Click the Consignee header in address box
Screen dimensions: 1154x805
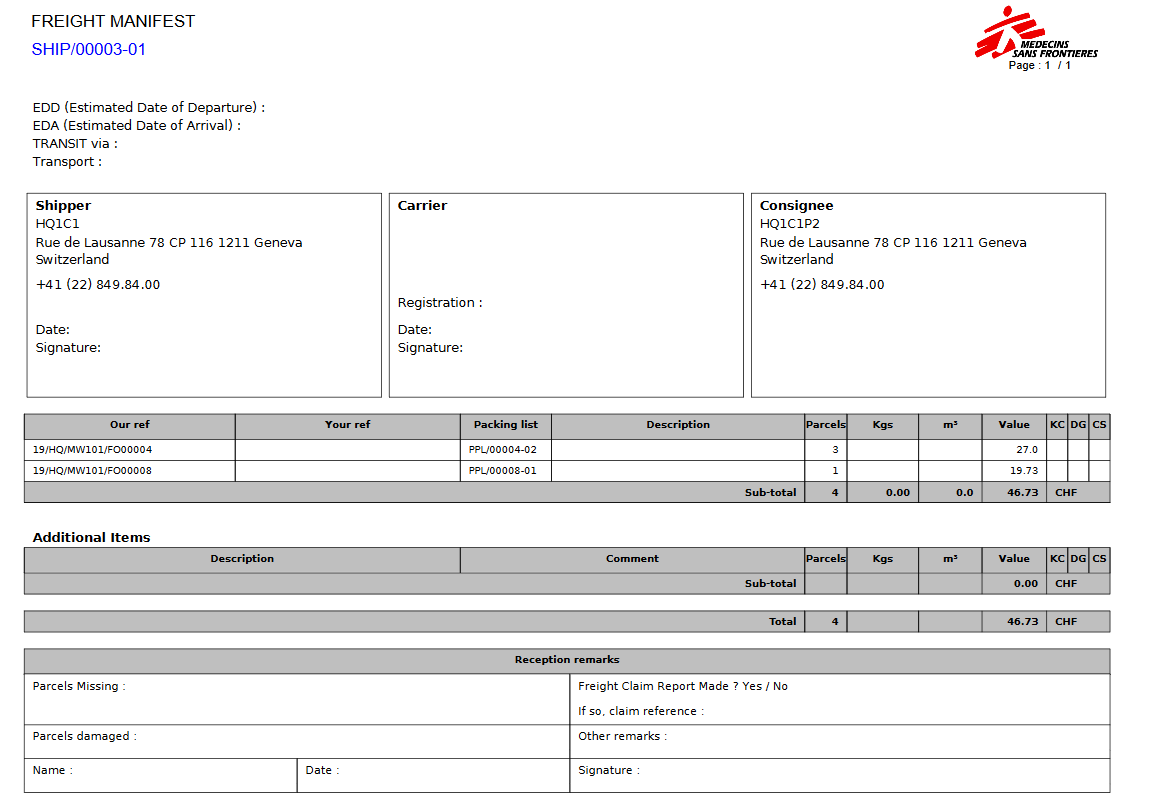pyautogui.click(x=796, y=206)
